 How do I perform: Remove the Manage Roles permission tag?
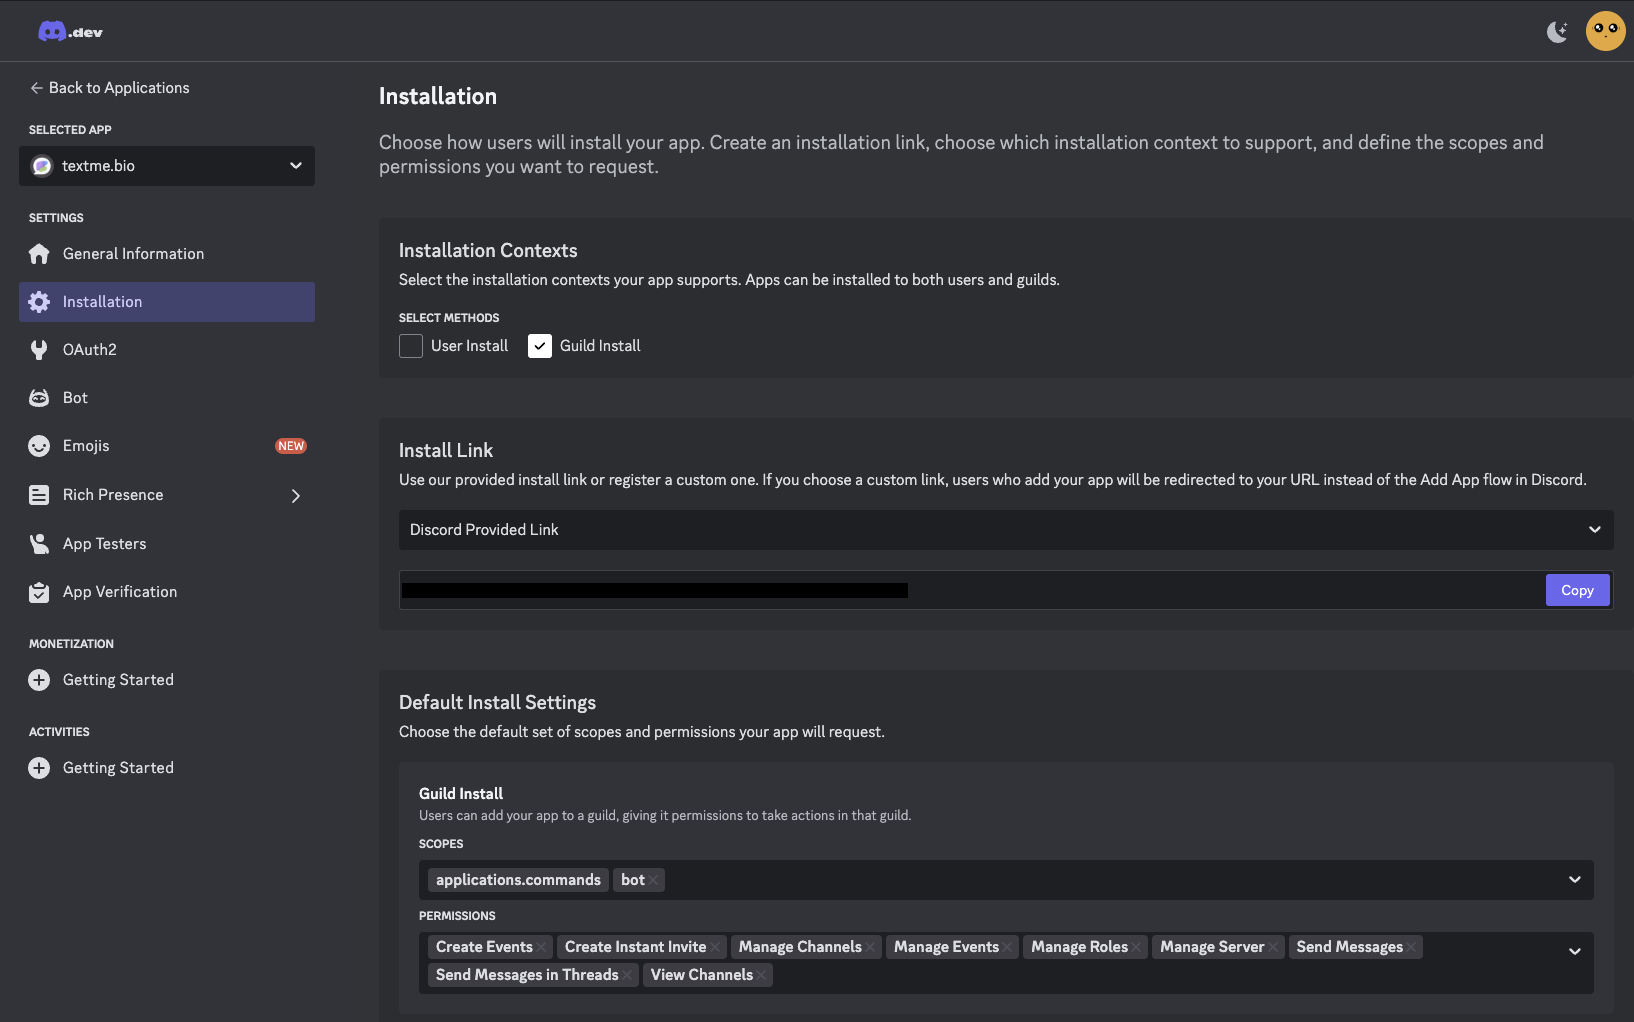pyautogui.click(x=1137, y=948)
